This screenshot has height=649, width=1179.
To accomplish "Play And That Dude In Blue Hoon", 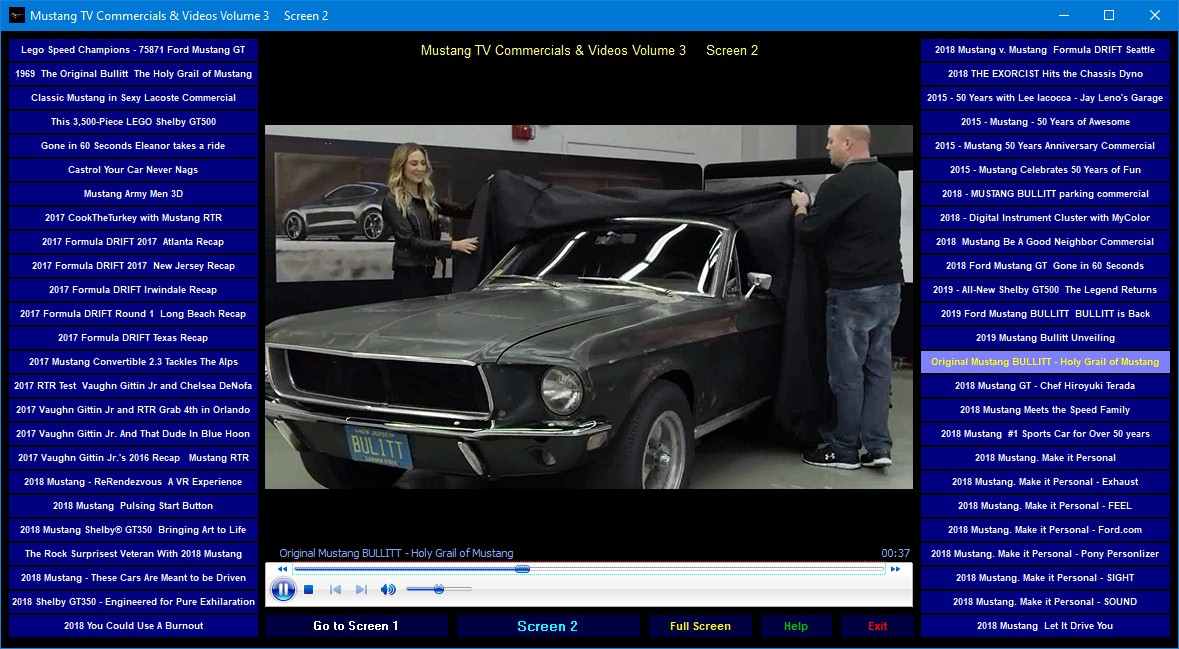I will point(133,434).
